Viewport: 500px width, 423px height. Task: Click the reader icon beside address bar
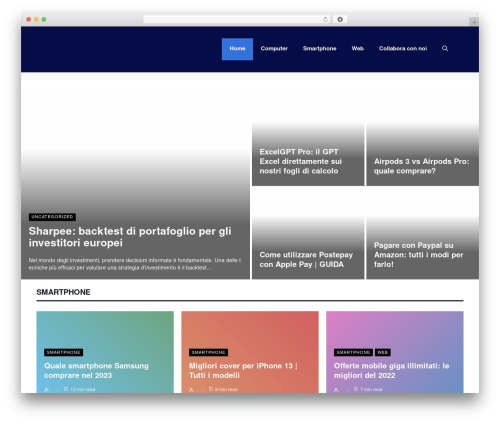pyautogui.click(x=340, y=19)
